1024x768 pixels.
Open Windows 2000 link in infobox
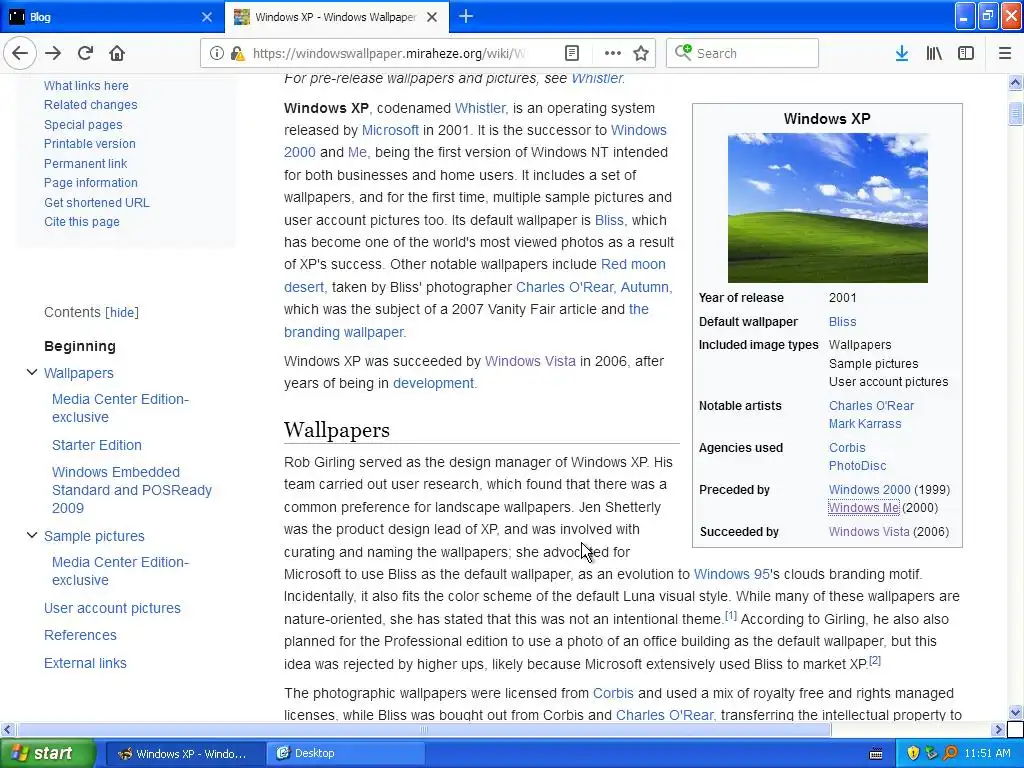[869, 489]
